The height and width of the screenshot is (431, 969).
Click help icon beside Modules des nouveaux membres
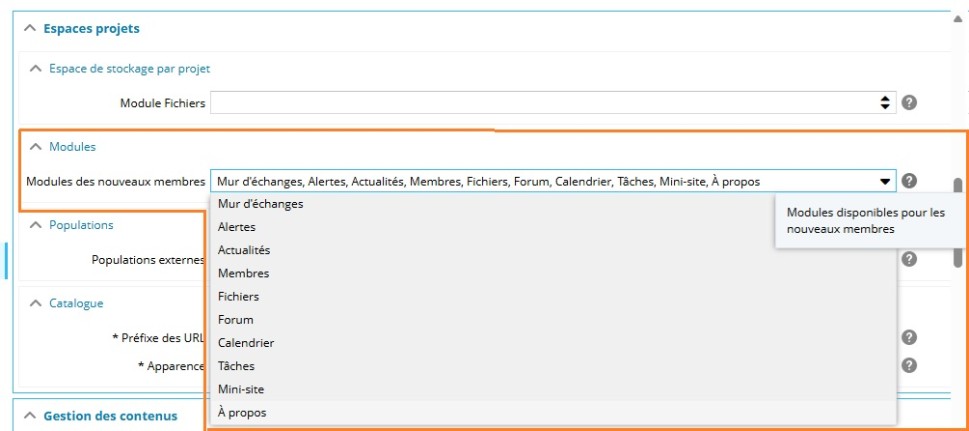point(909,181)
